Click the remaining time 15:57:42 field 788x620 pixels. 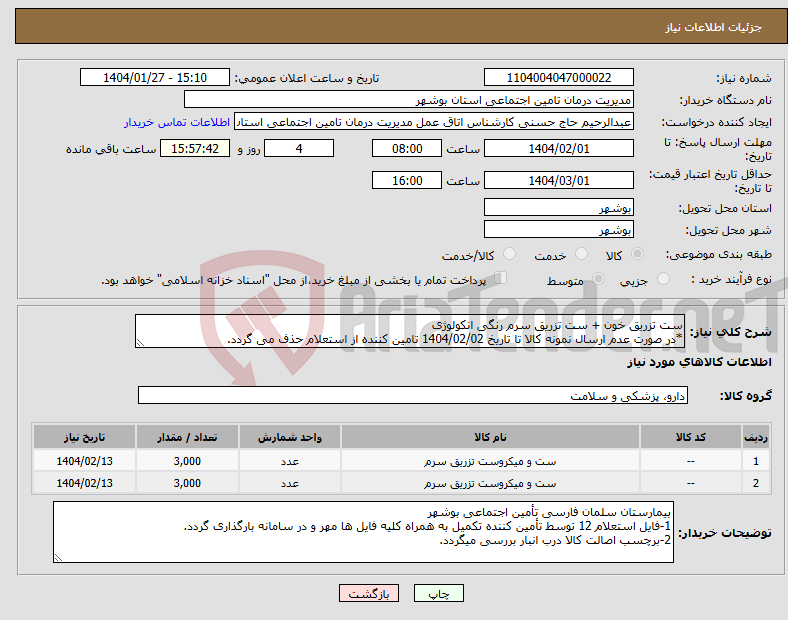pos(195,149)
